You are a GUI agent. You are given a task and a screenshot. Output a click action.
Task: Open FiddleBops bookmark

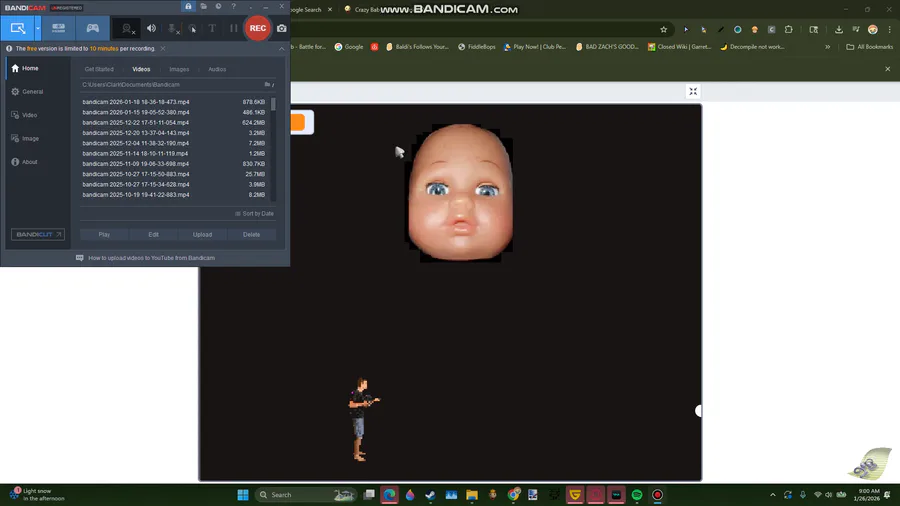[477, 47]
